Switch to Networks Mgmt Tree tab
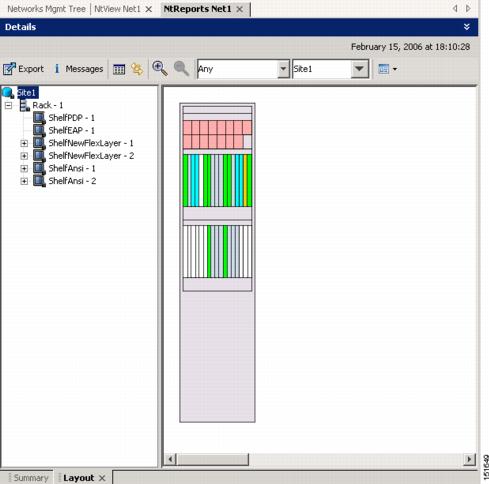Viewport: 489px width, 484px height. [x=46, y=9]
